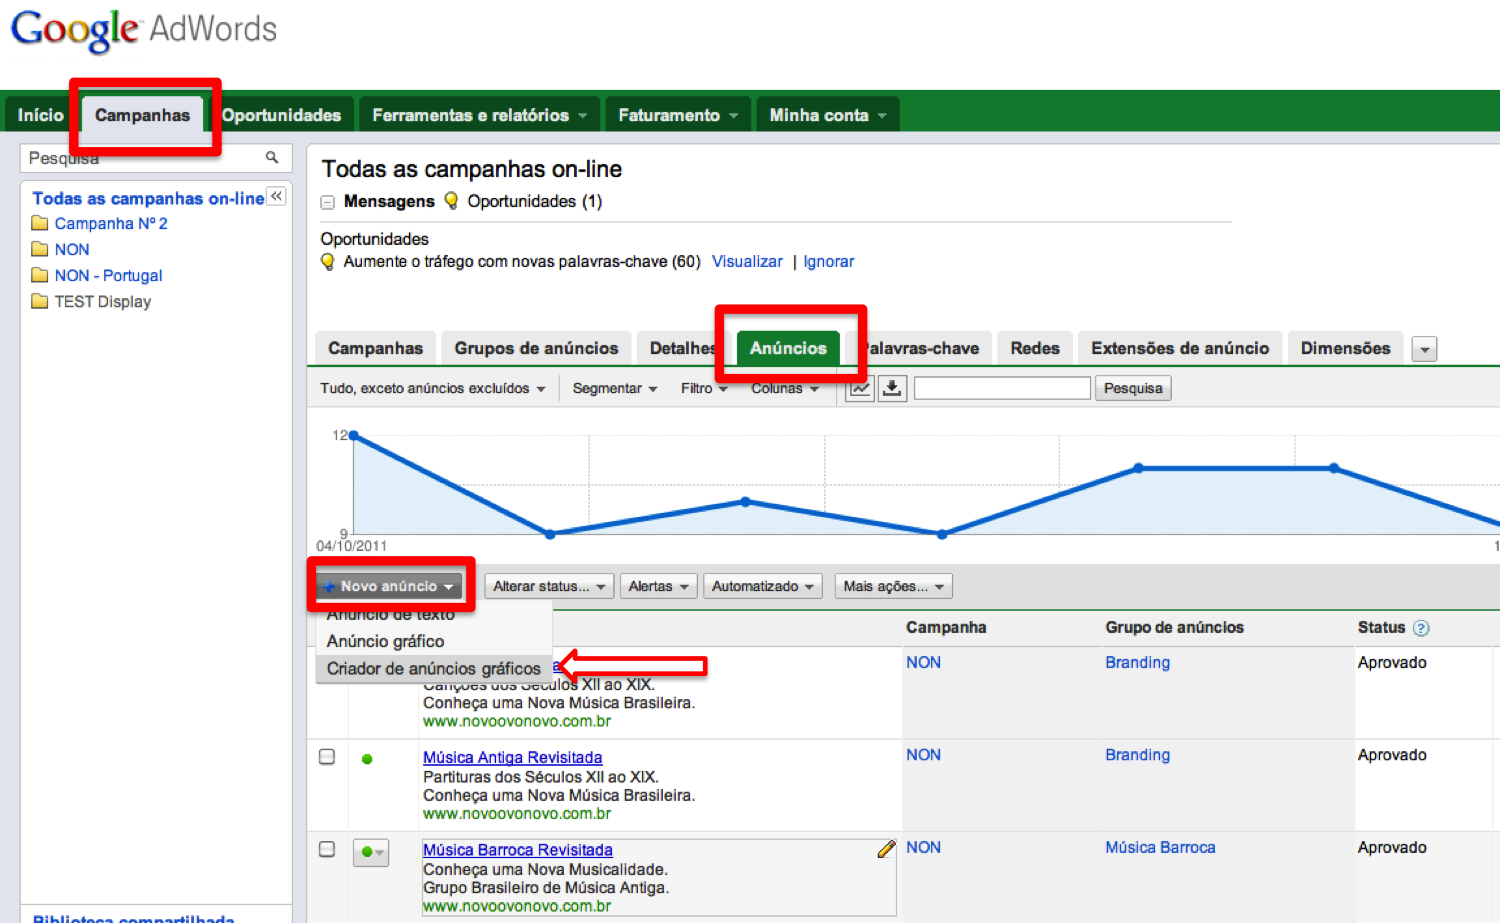
Task: Click NON campaign link in Música Barroca row
Action: (x=923, y=847)
